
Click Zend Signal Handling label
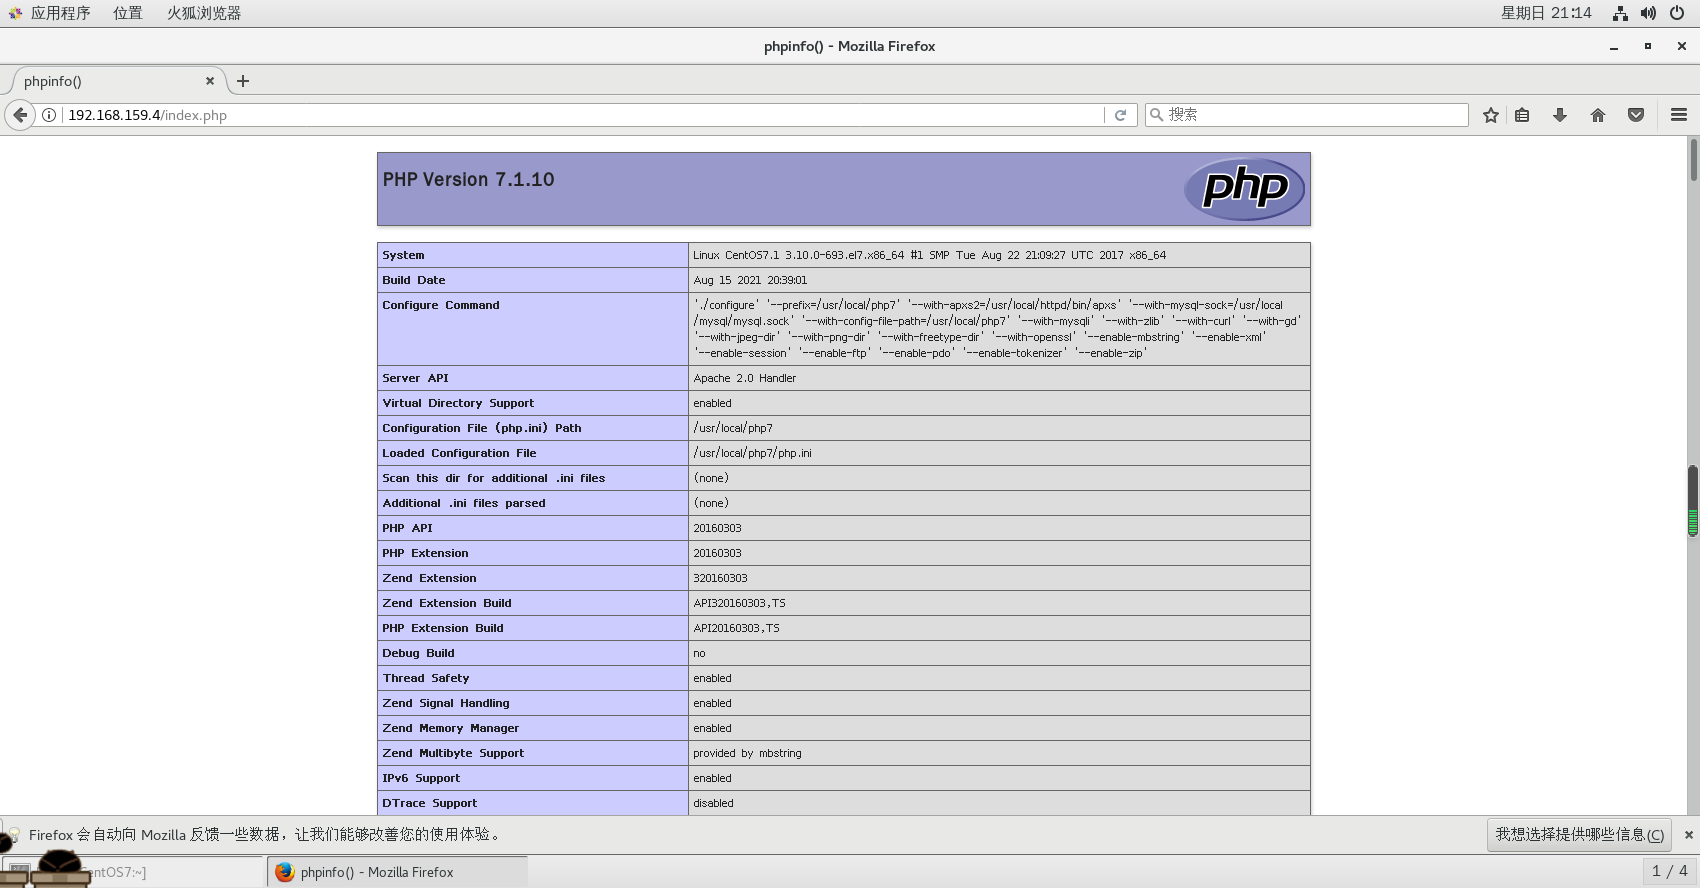[x=446, y=703]
